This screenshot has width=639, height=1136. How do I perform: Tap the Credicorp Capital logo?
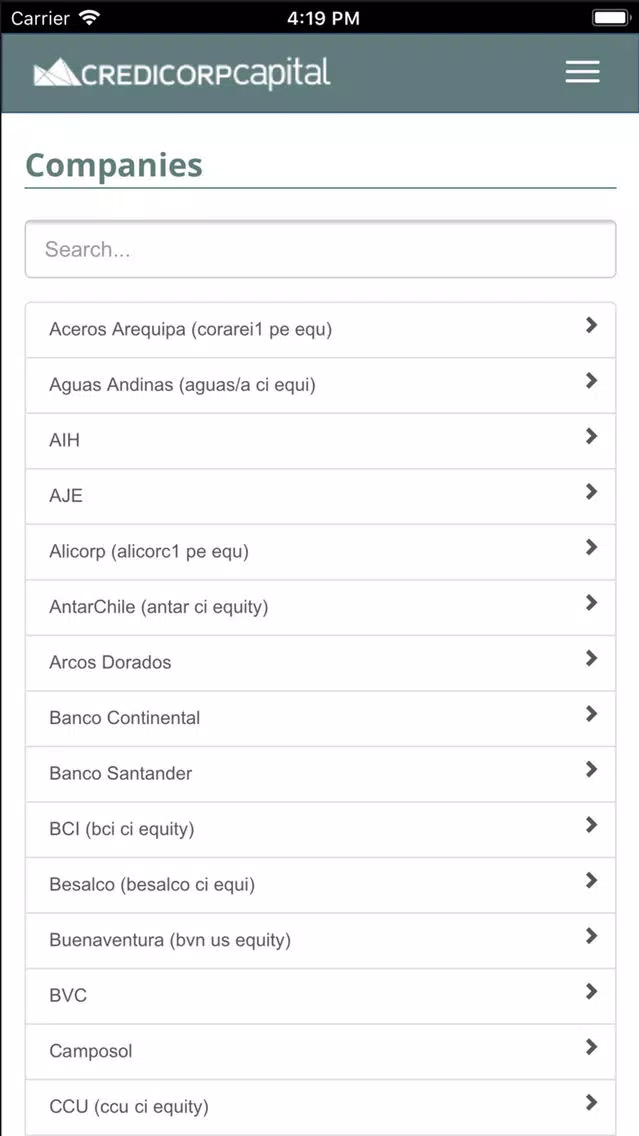[x=182, y=73]
